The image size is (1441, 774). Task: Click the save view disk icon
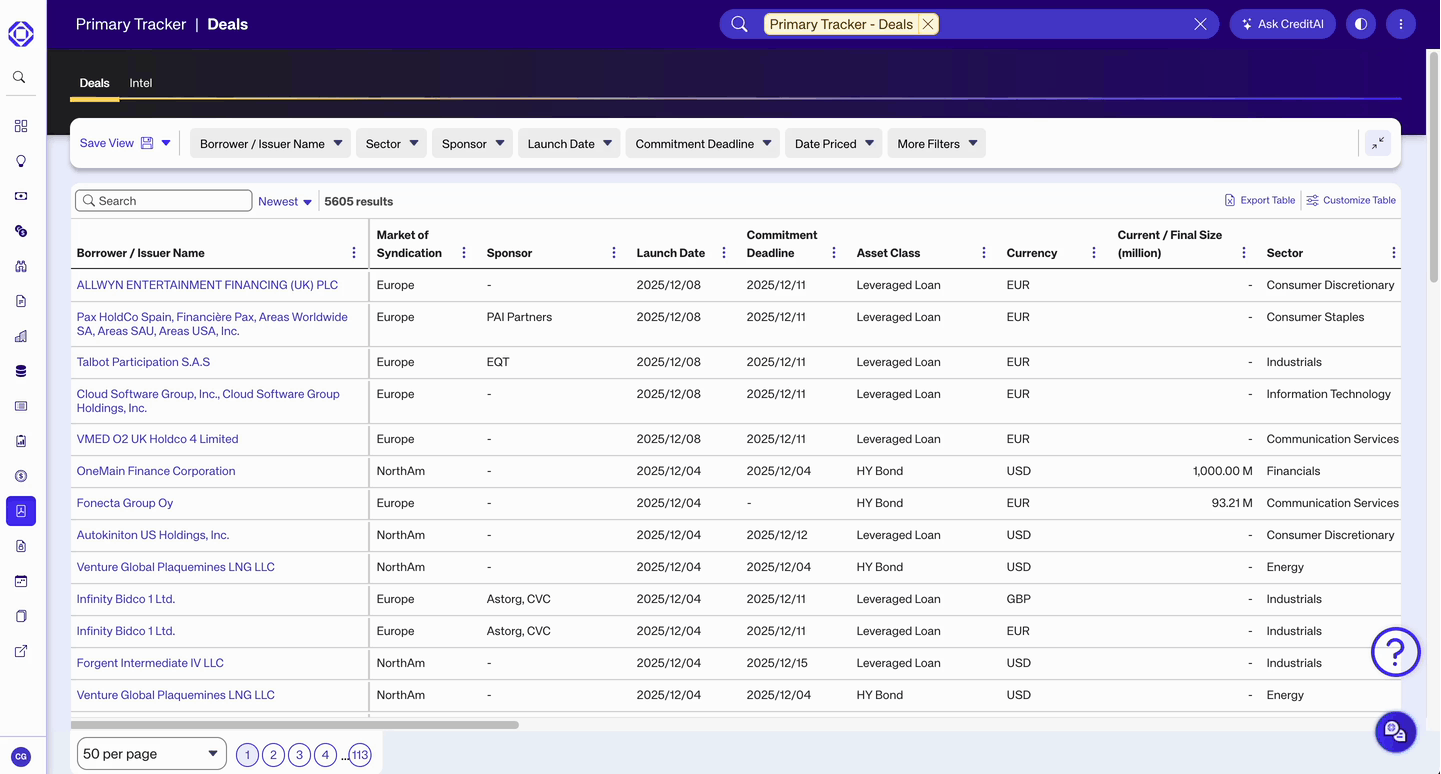click(x=147, y=143)
